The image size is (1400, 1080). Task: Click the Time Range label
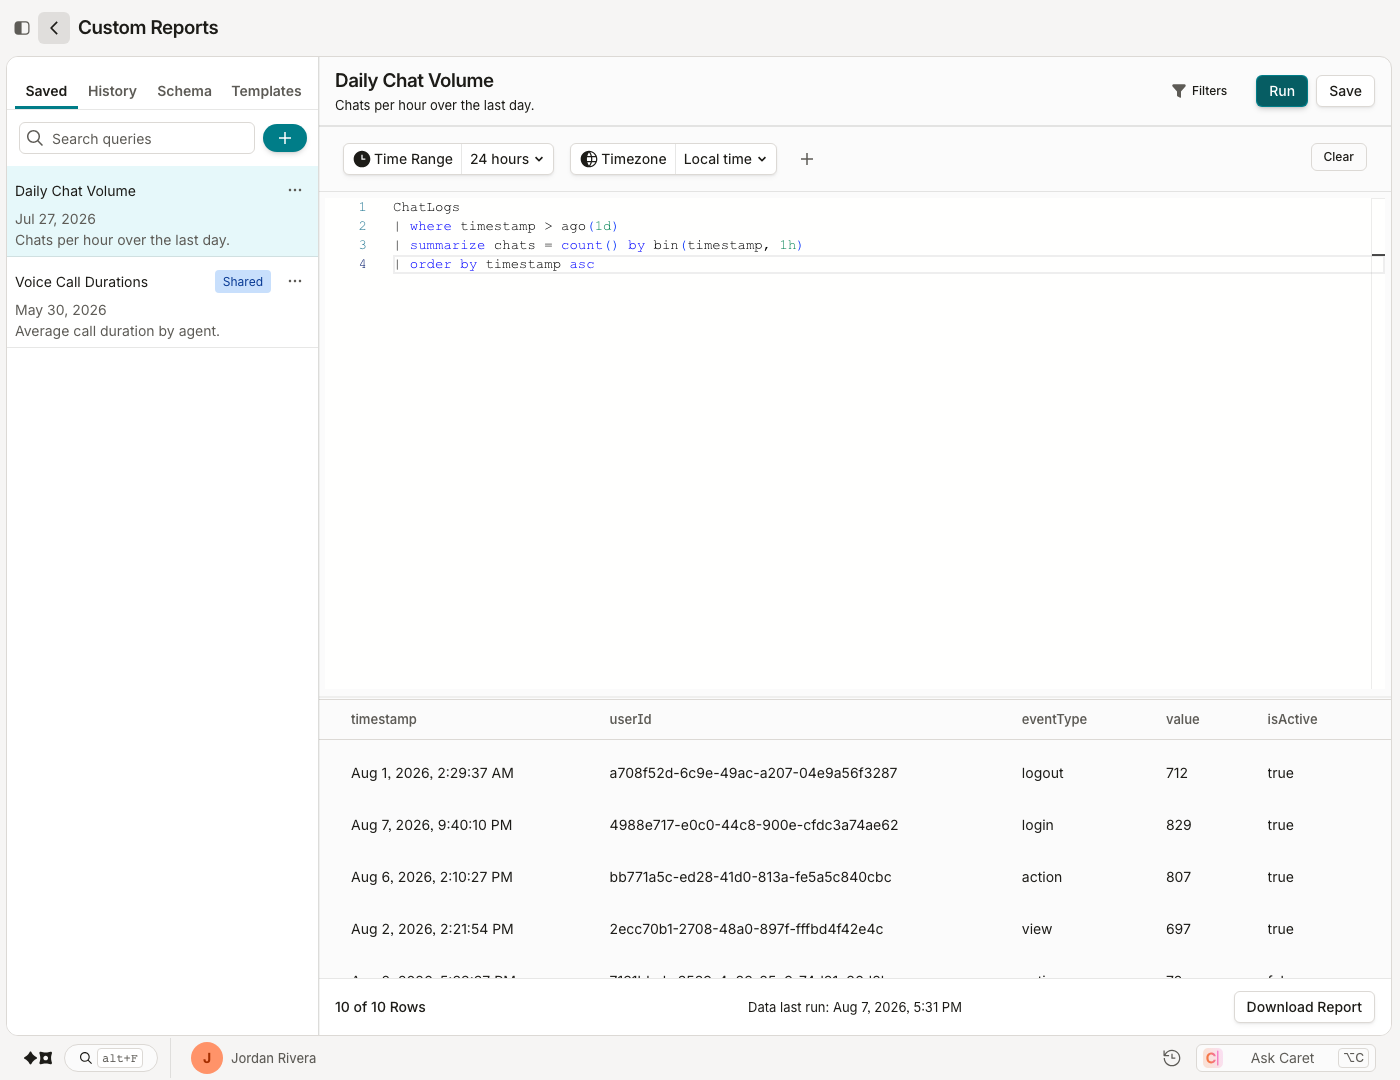[x=403, y=159]
